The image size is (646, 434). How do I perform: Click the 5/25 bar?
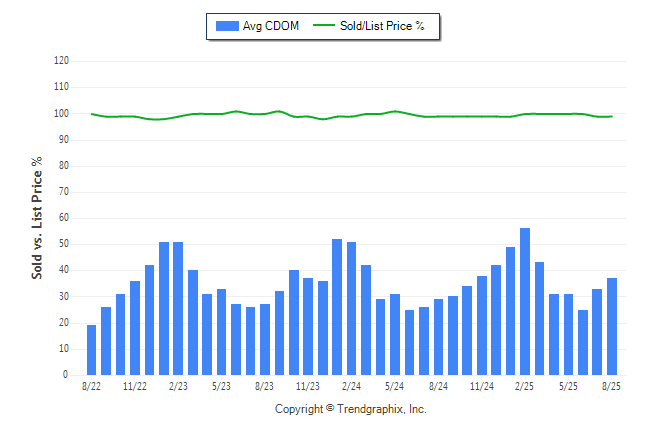(x=569, y=334)
